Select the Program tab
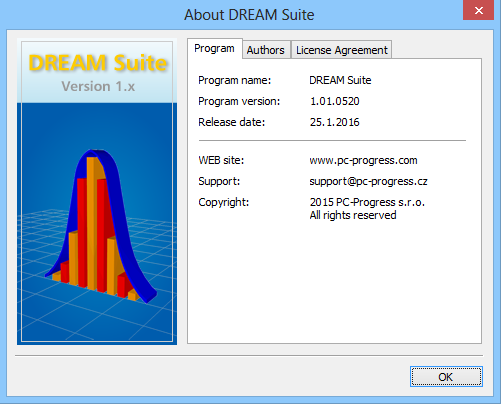Viewport: 501px width, 404px height. tap(214, 48)
